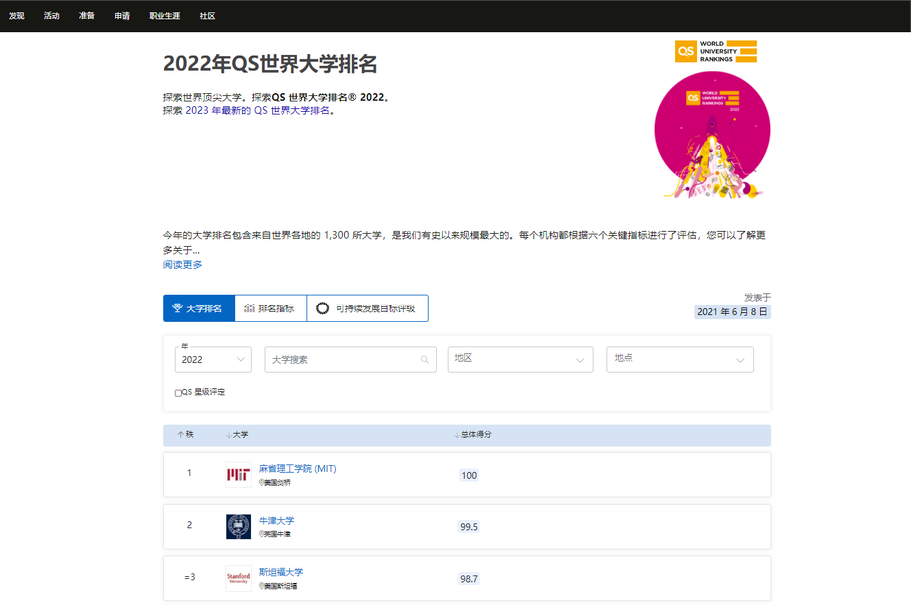
Task: Expand the 地区 dropdown
Action: pos(521,360)
